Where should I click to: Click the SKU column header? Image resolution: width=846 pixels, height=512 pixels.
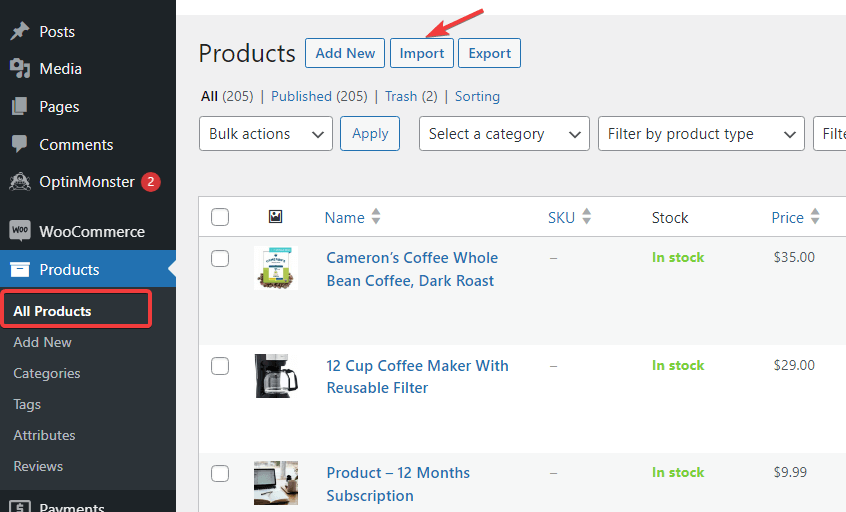(x=561, y=217)
